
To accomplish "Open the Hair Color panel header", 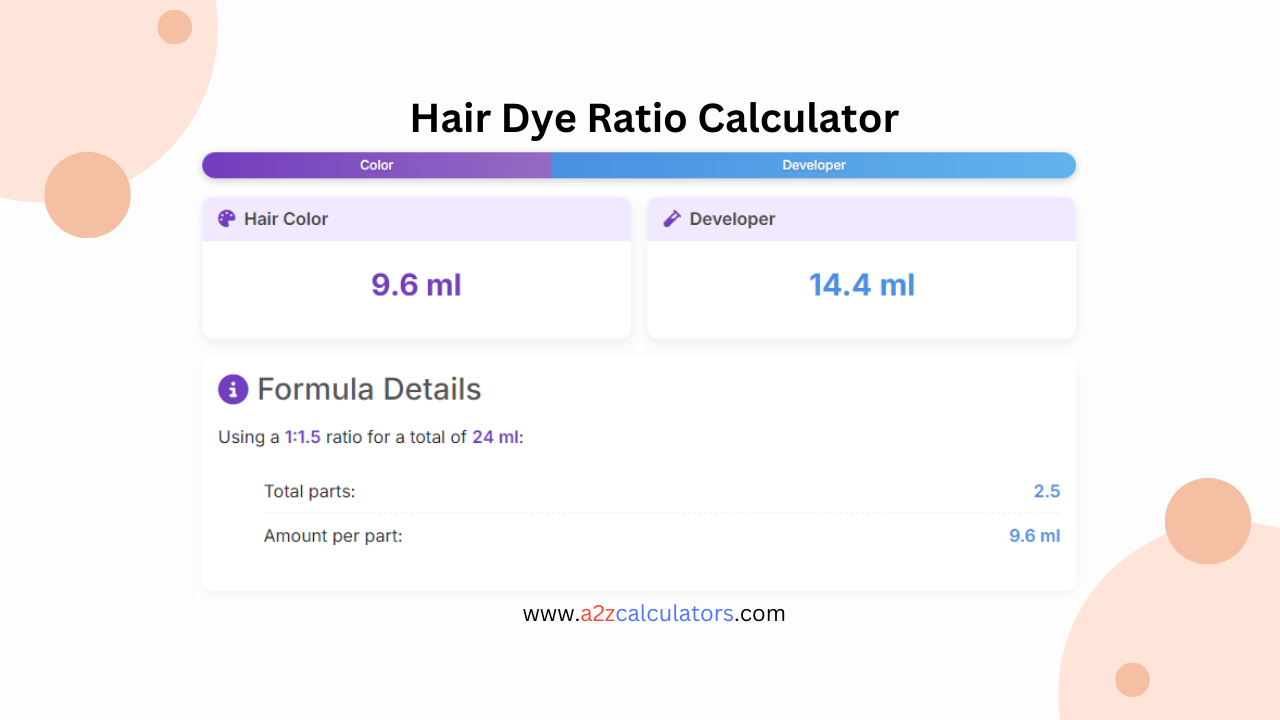I will pos(416,218).
